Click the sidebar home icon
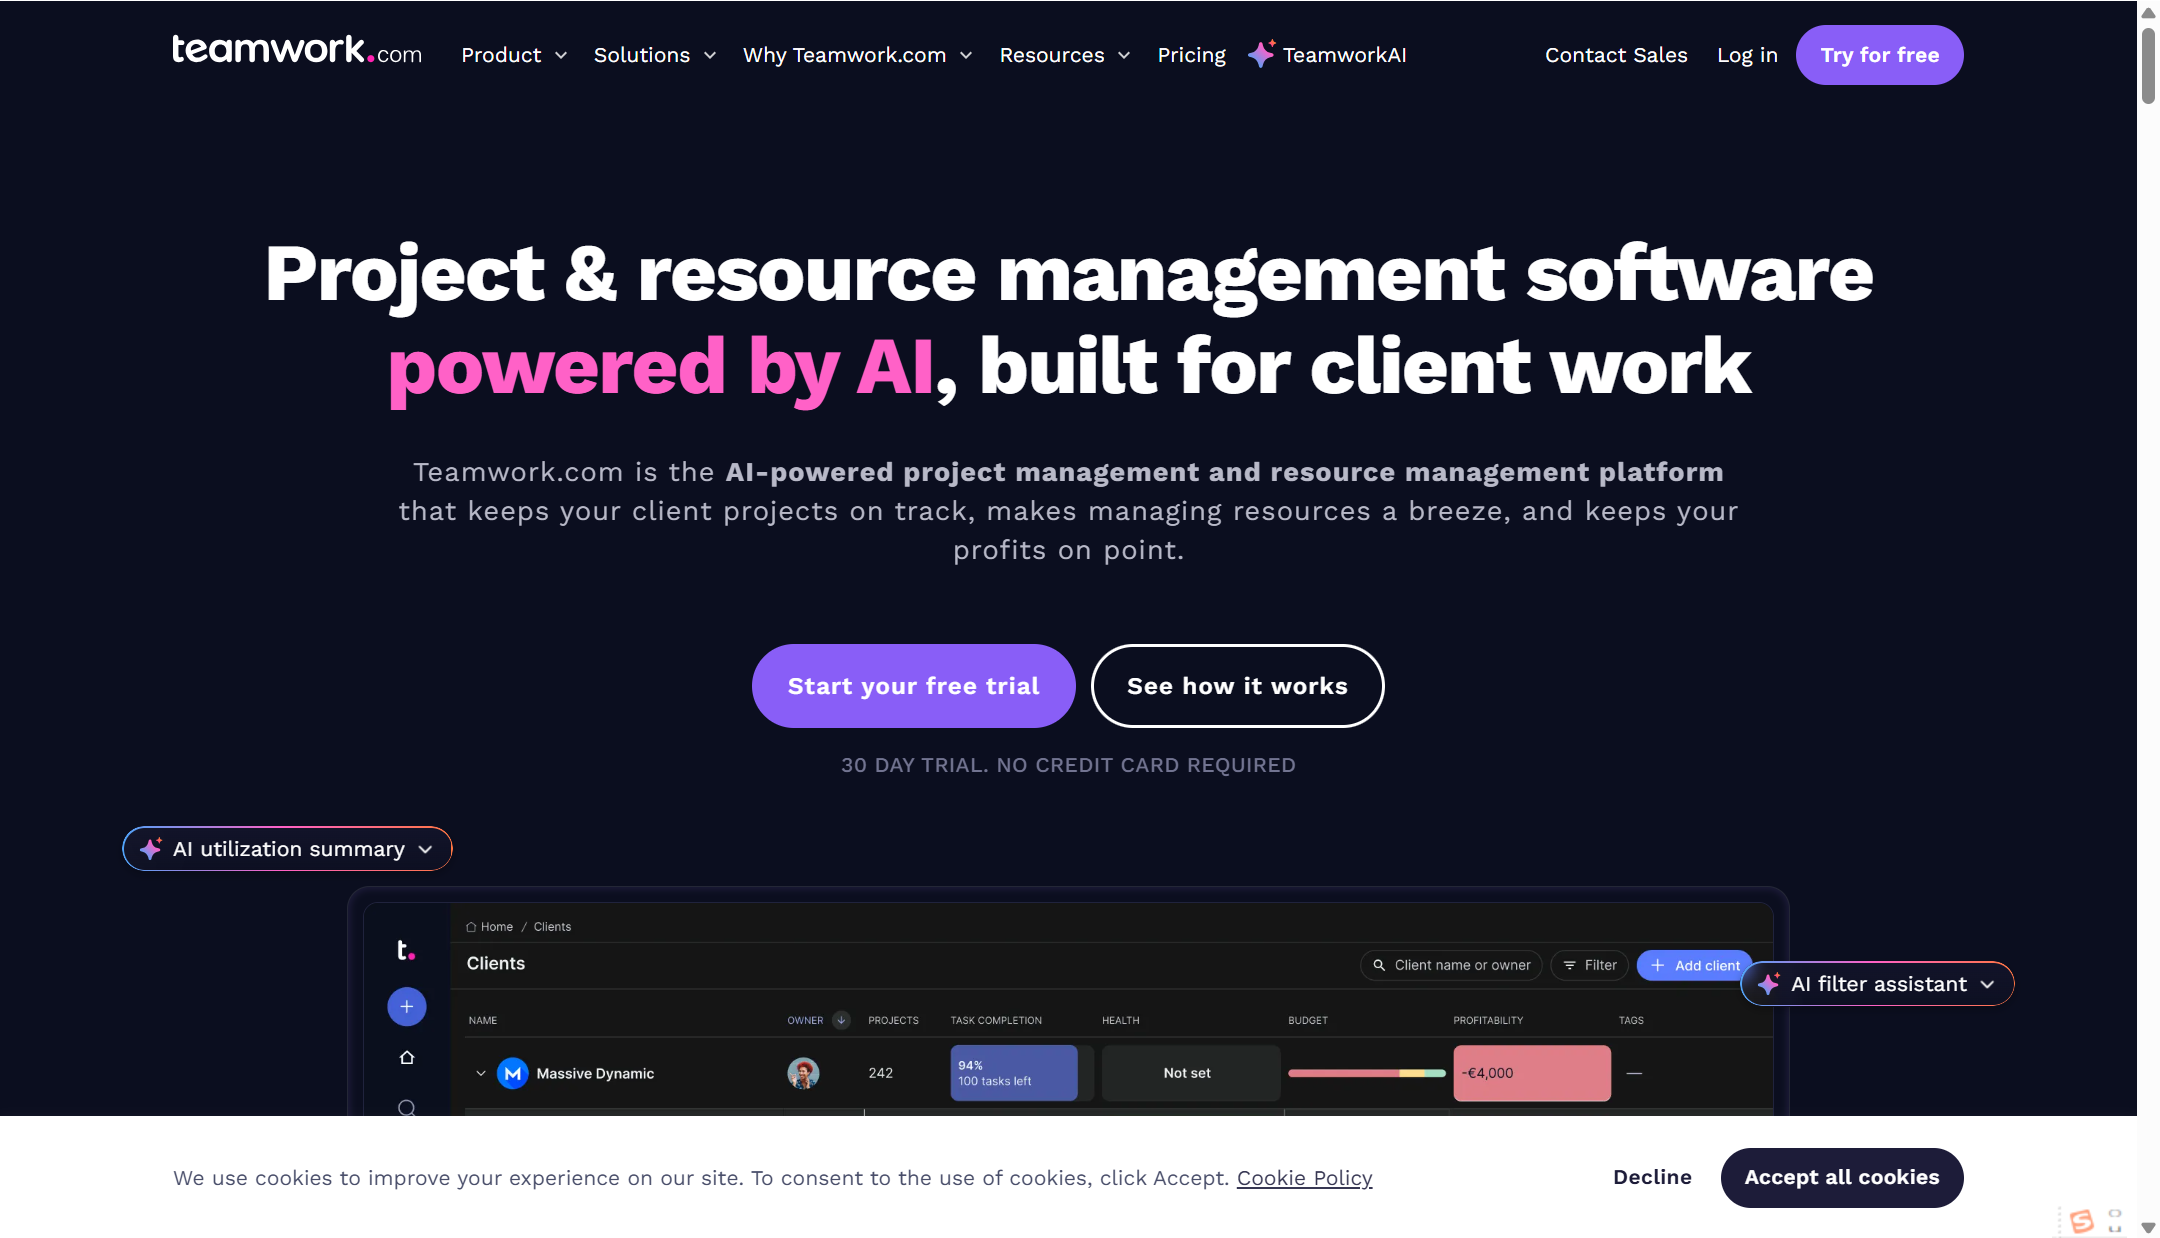 coord(406,1057)
